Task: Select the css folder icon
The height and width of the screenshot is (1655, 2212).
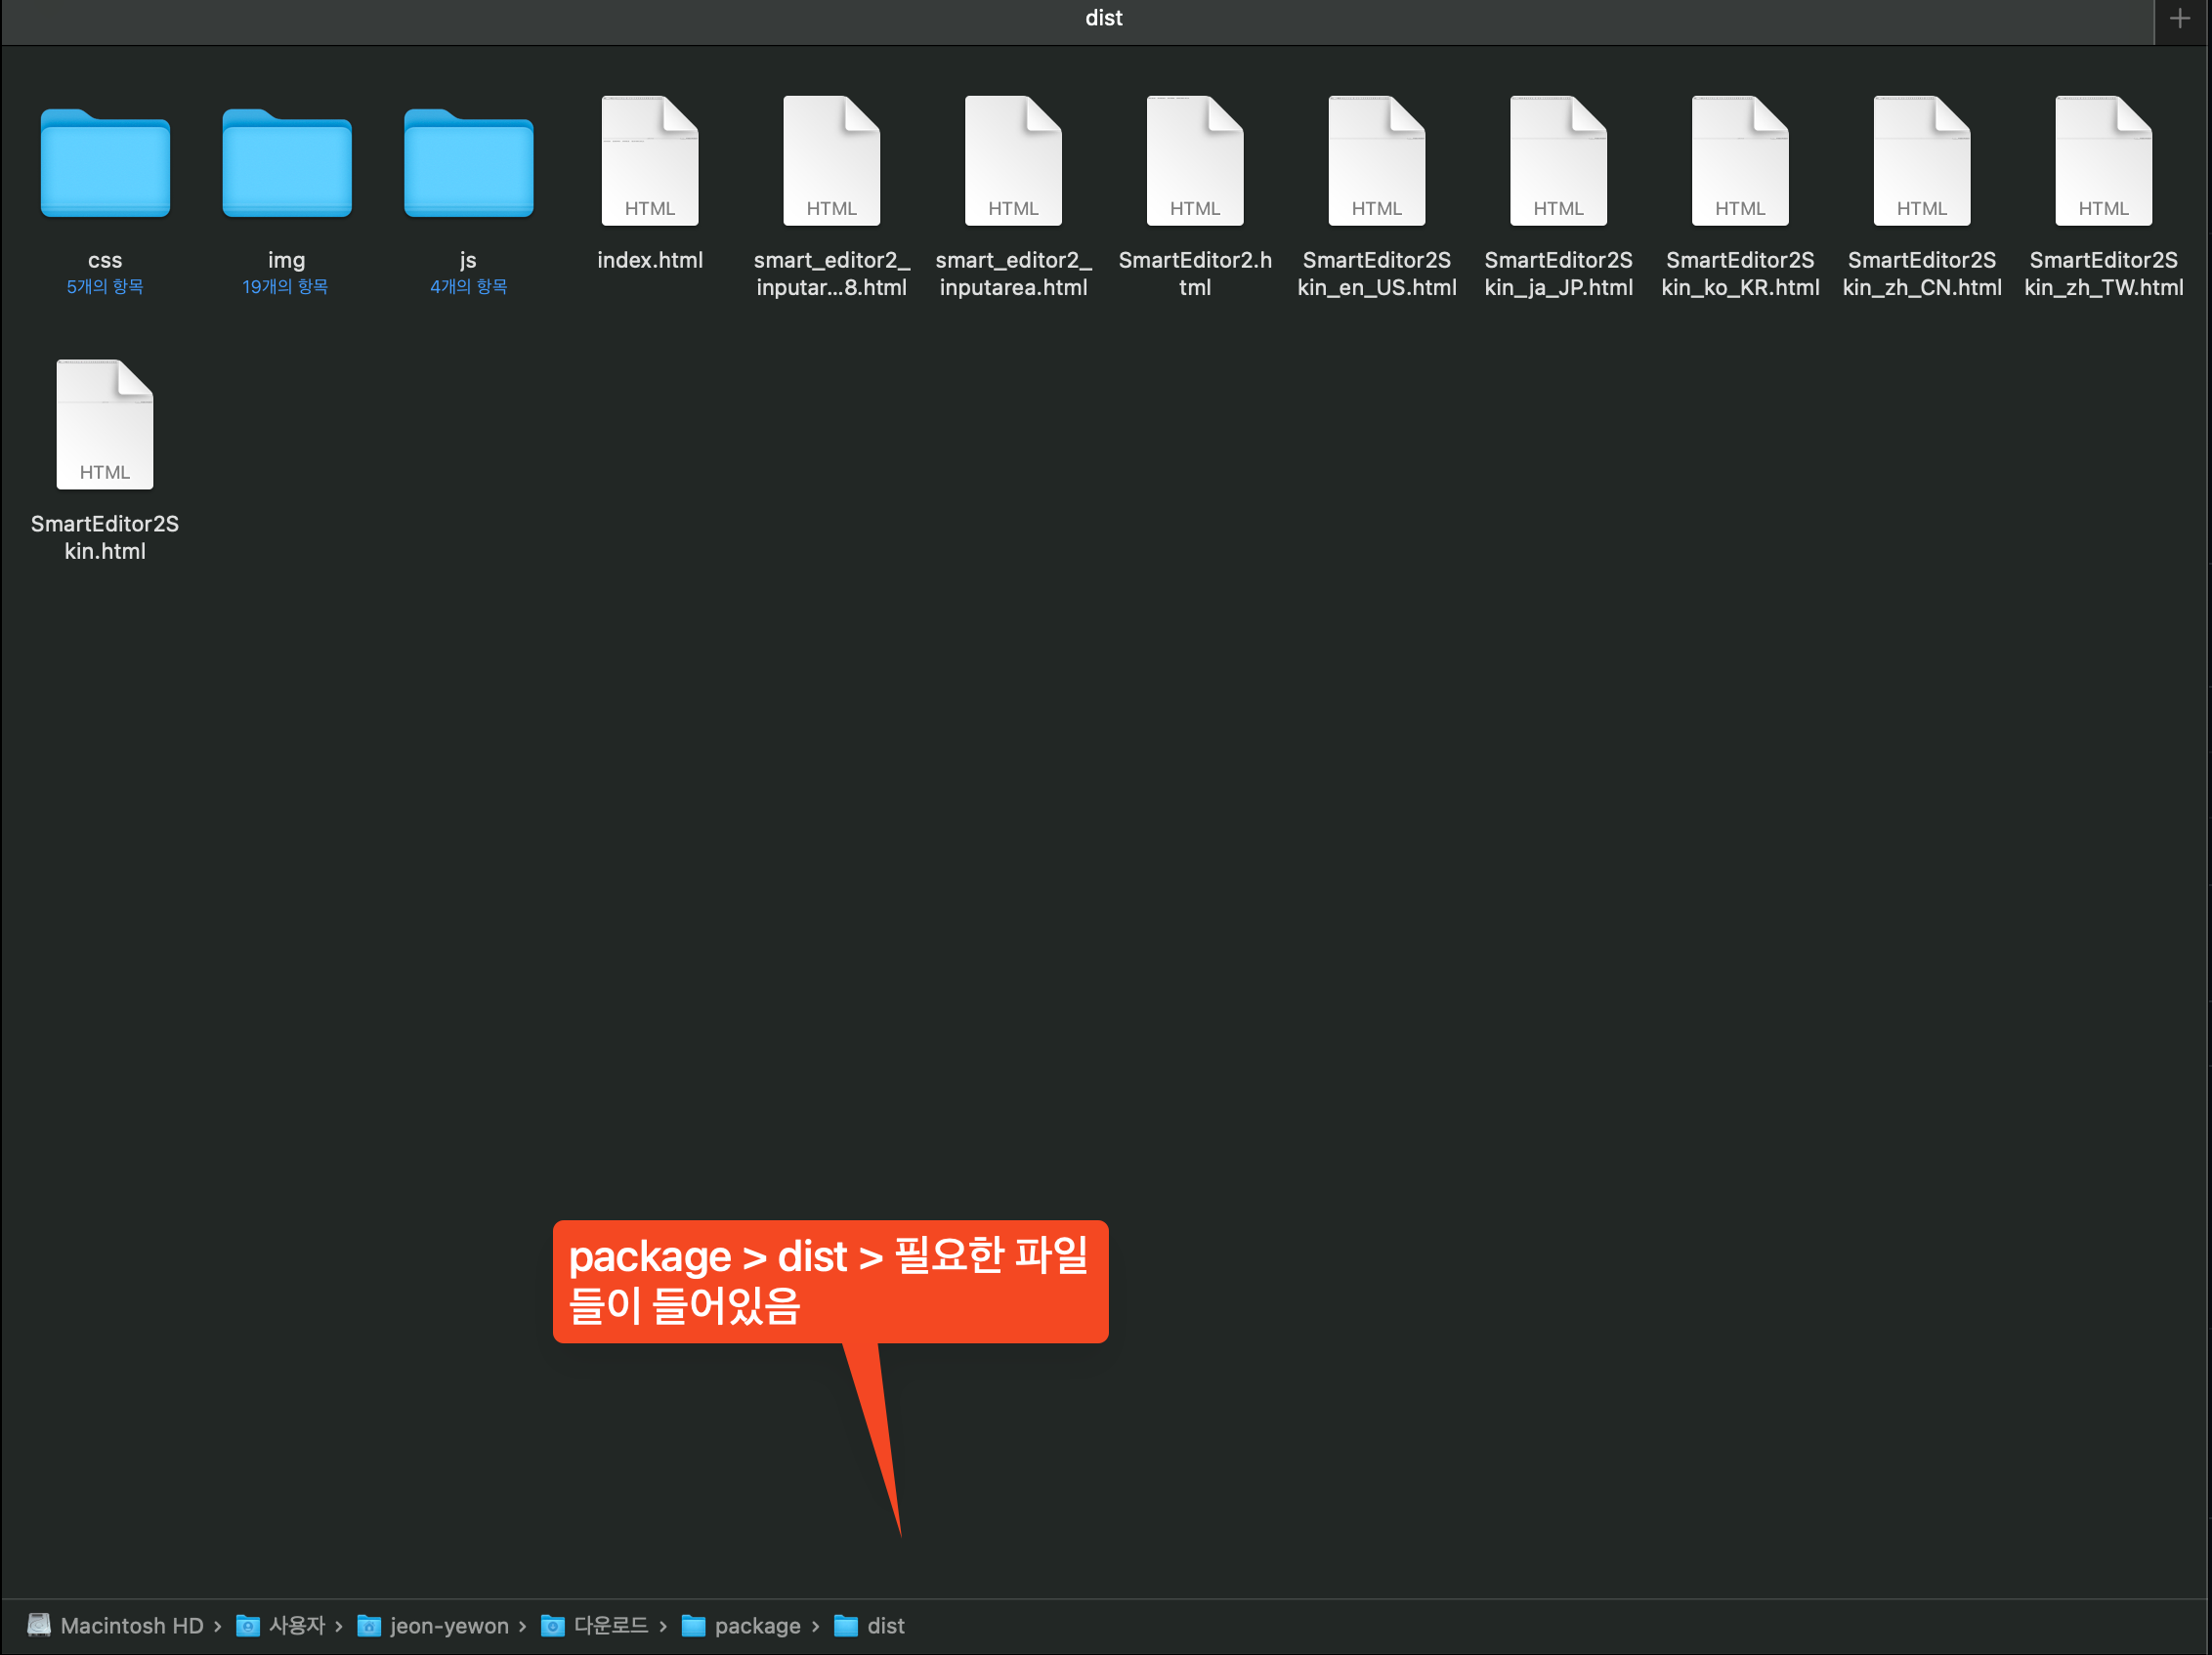Action: click(x=105, y=163)
